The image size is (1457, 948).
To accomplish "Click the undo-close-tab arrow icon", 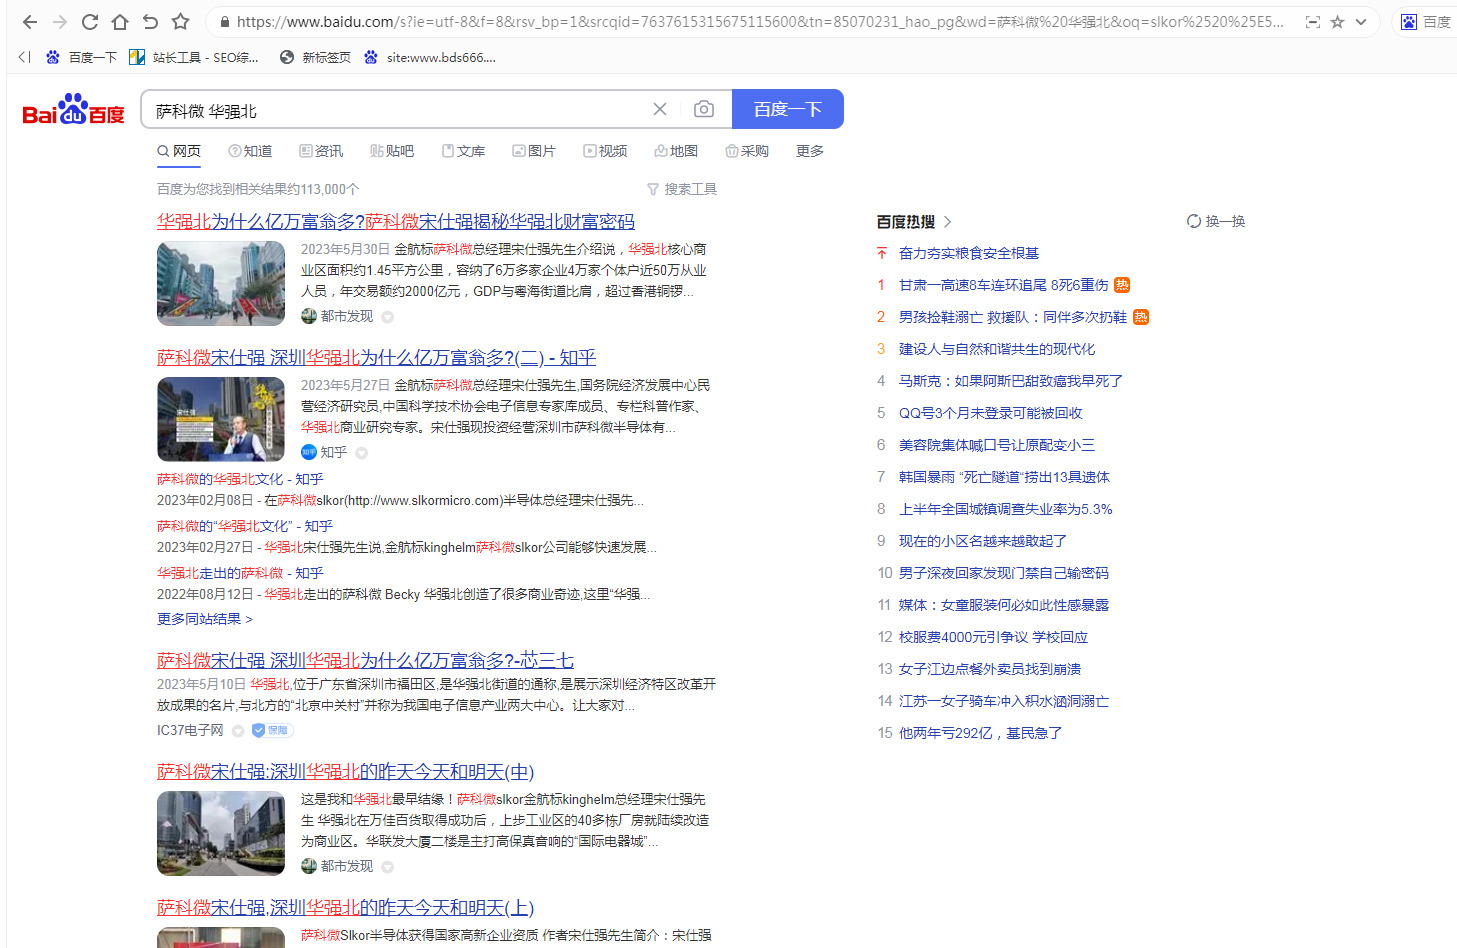I will click(150, 22).
